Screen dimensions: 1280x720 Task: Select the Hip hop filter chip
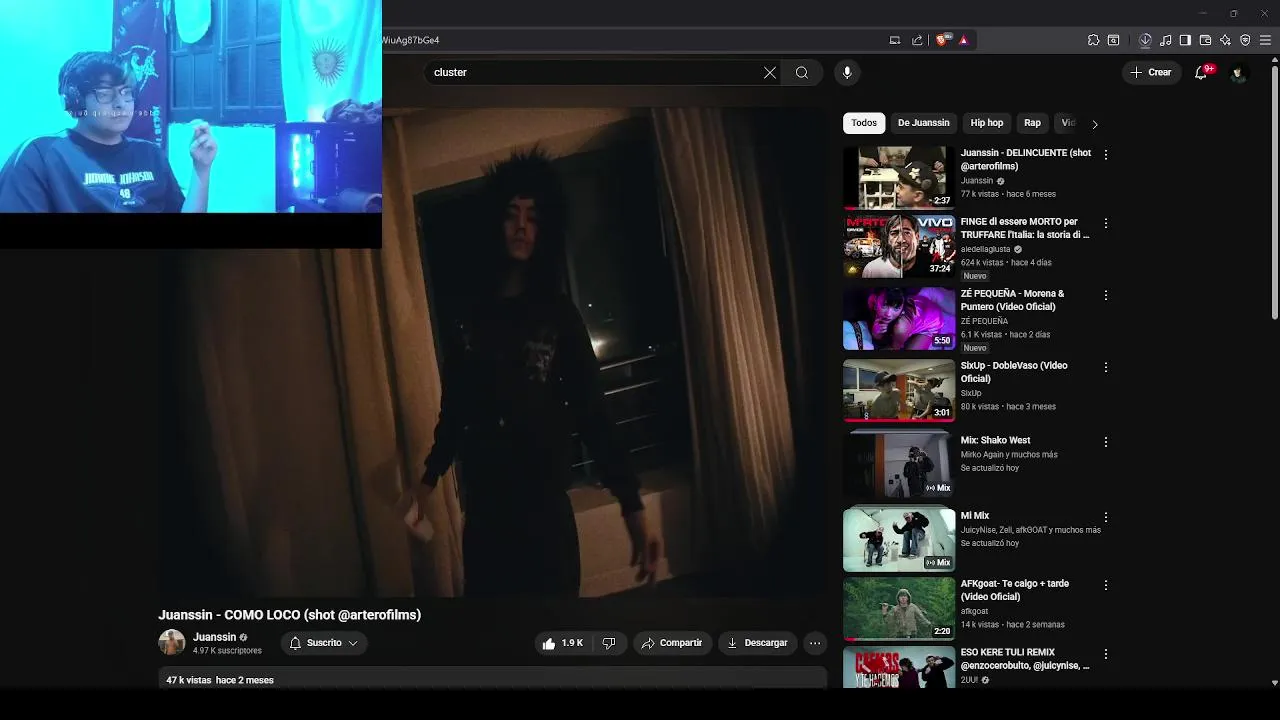point(986,123)
